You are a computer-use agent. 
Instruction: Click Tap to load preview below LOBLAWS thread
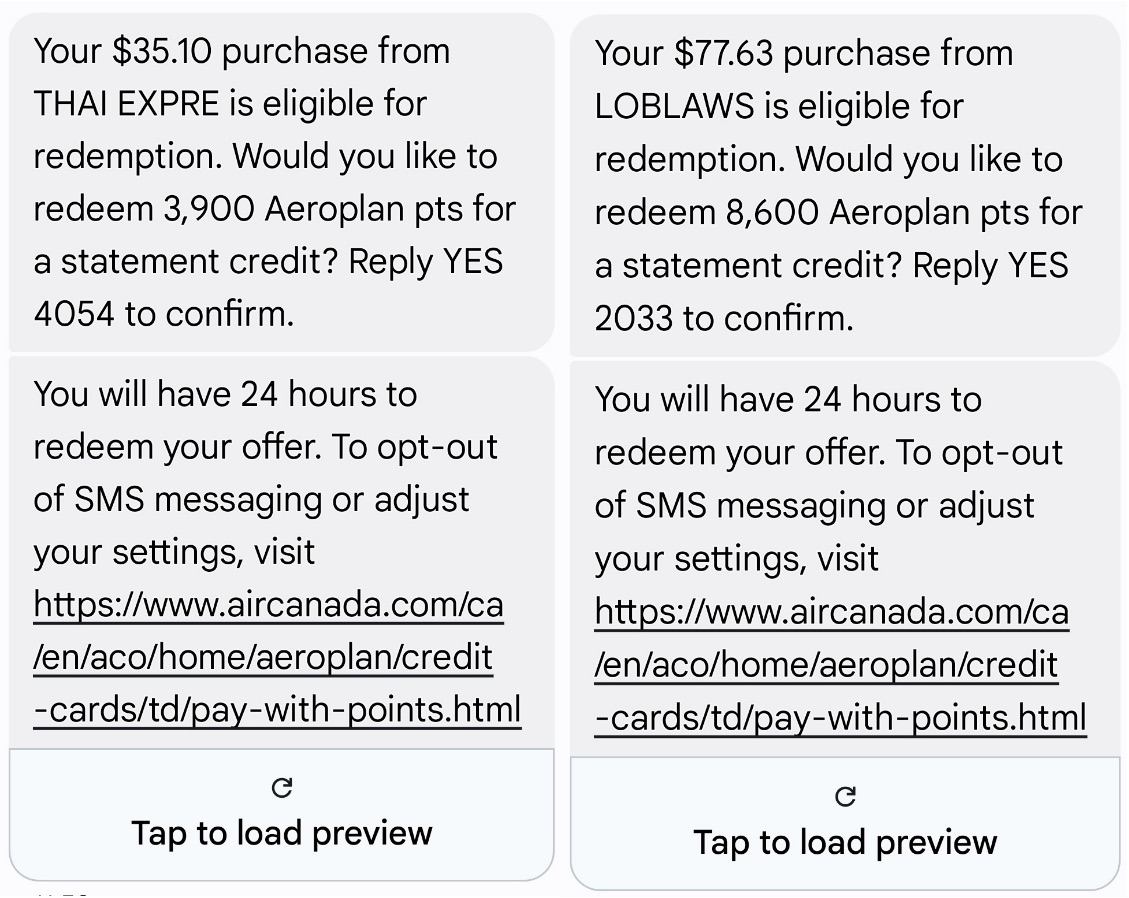847,842
